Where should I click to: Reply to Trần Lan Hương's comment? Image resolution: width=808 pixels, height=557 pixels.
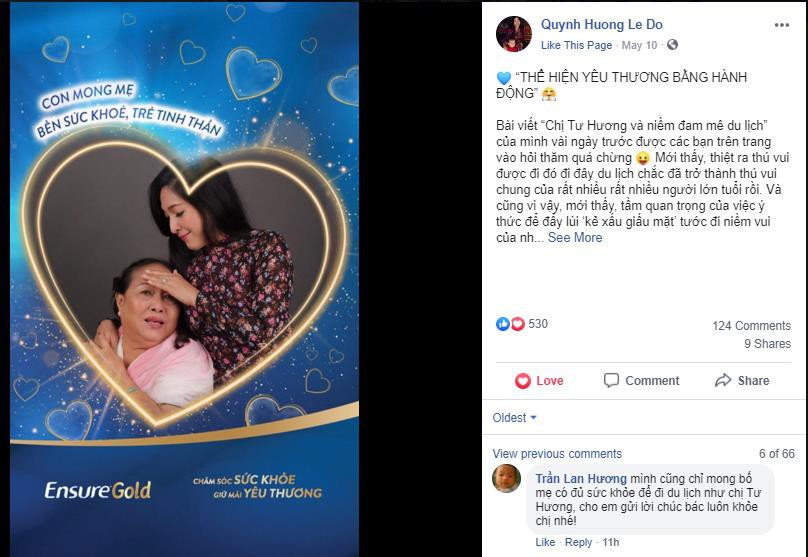(578, 542)
